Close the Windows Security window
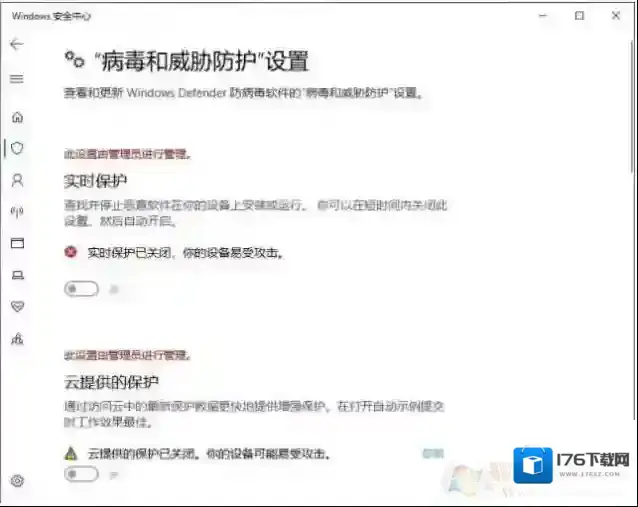The image size is (638, 507). [x=616, y=15]
